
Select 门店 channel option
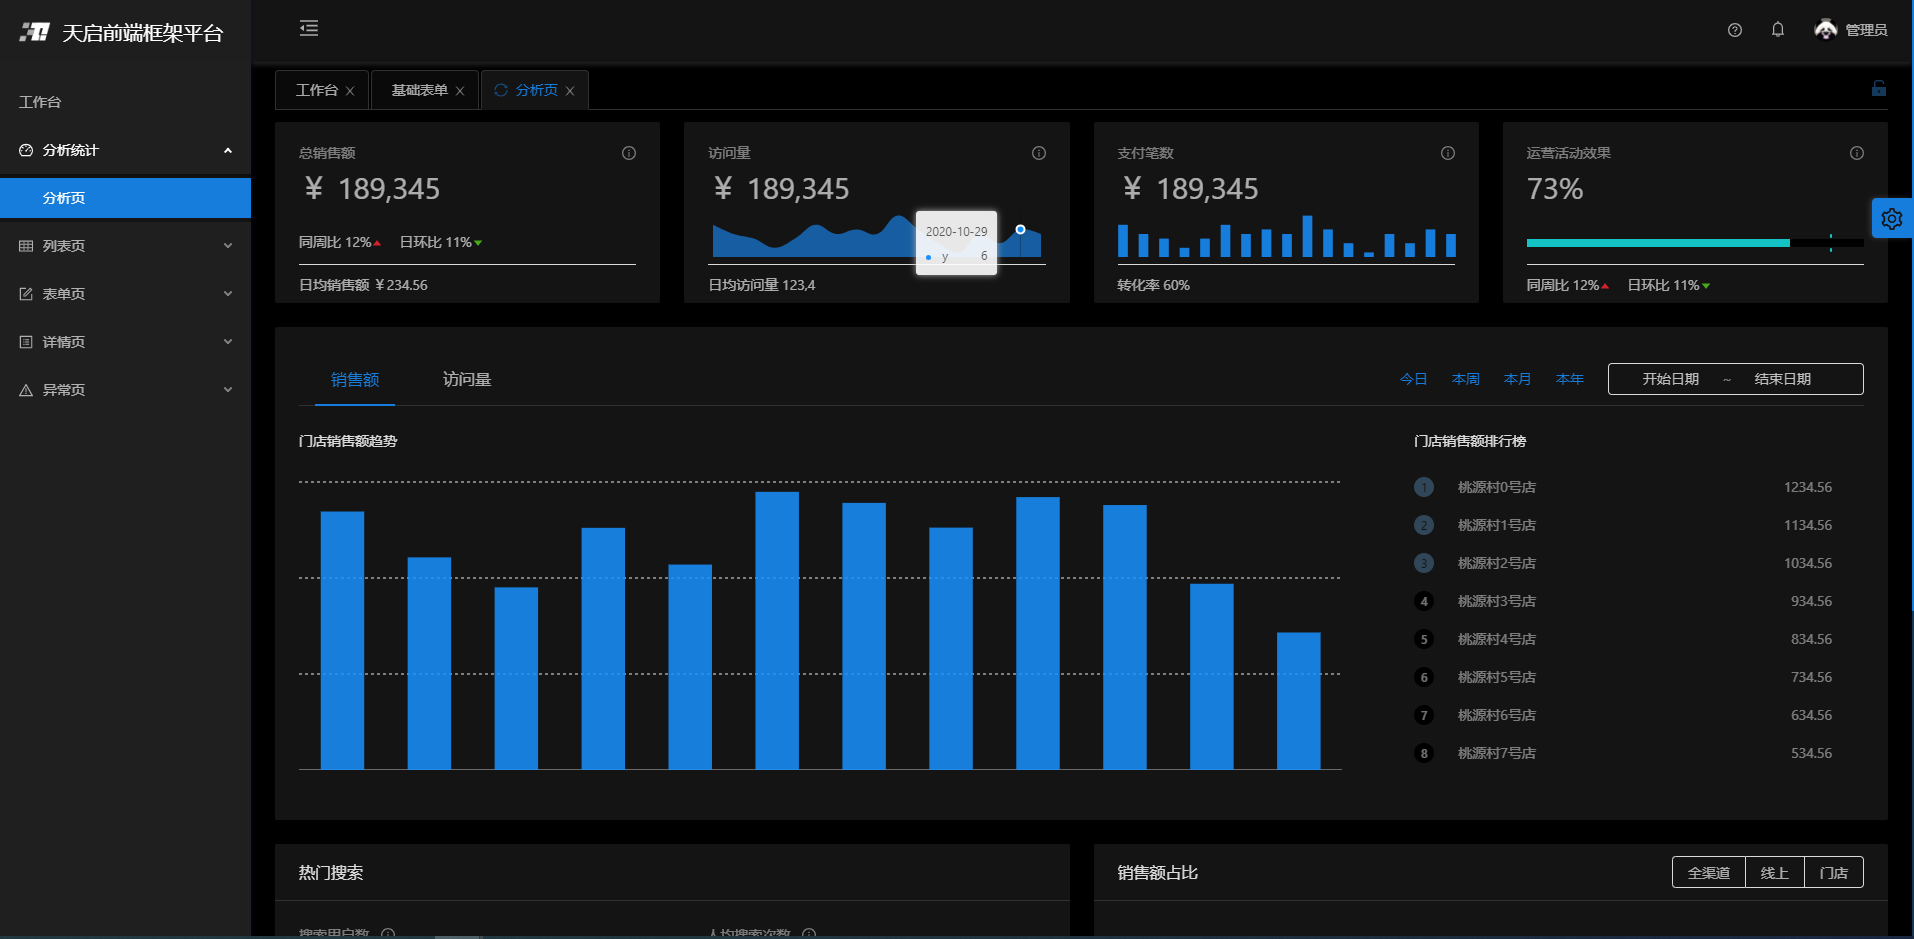[x=1833, y=873]
